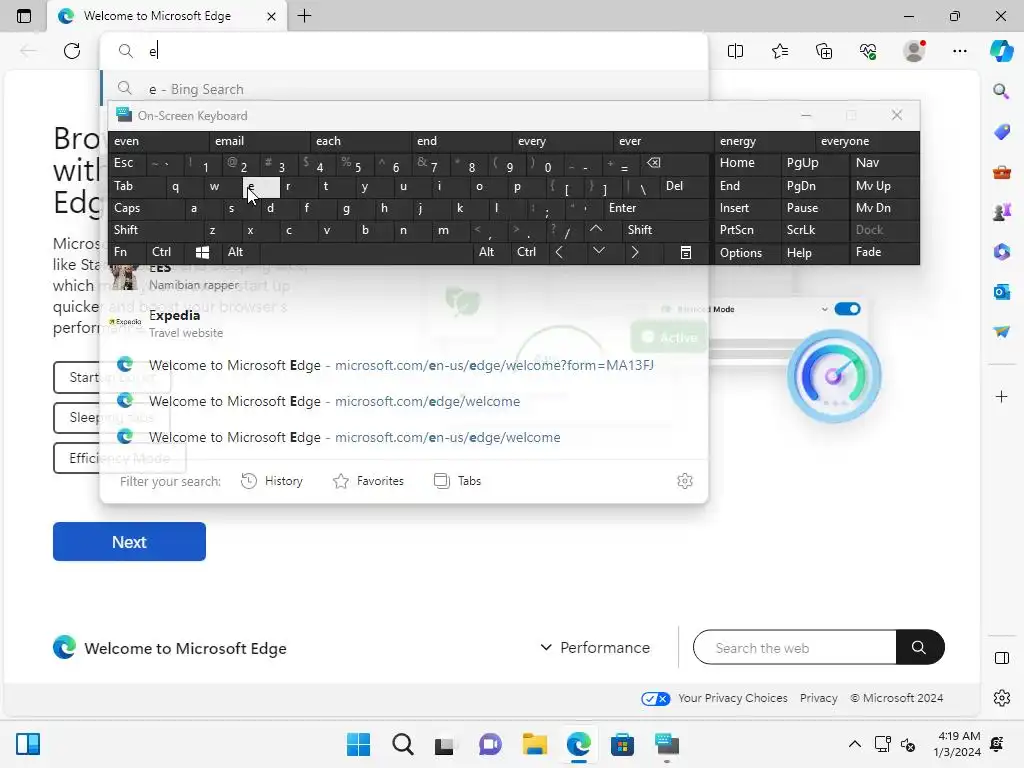Open the Widgets icon in taskbar

(28, 744)
